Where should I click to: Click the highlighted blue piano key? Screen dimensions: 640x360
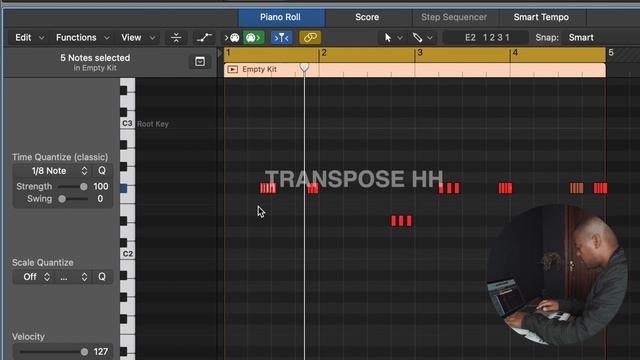click(124, 188)
